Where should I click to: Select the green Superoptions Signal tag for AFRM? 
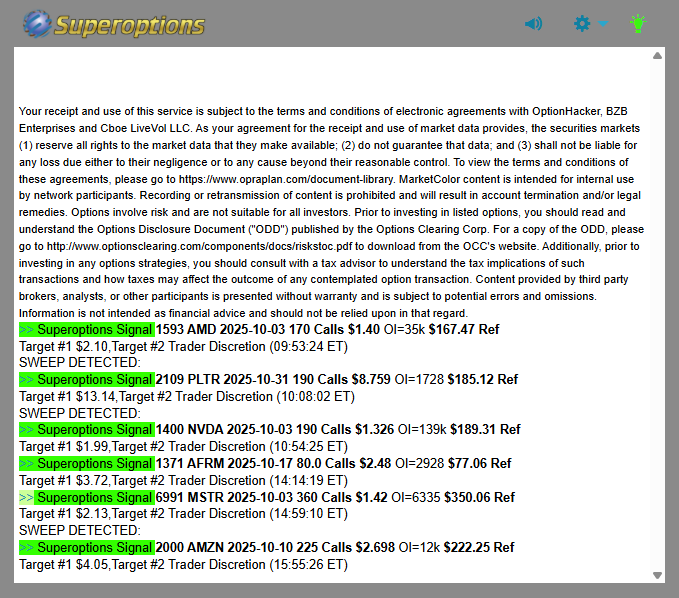87,463
